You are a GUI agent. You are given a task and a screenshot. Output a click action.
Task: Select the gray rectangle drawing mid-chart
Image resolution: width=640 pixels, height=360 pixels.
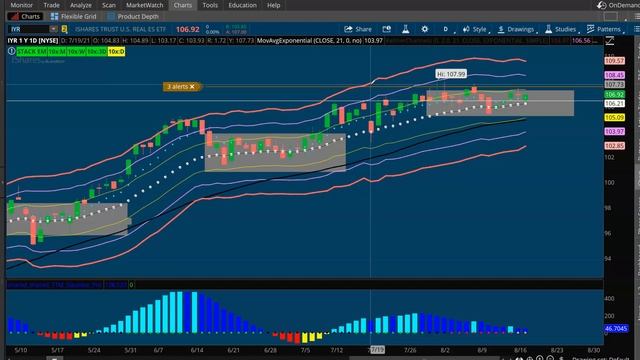(275, 153)
